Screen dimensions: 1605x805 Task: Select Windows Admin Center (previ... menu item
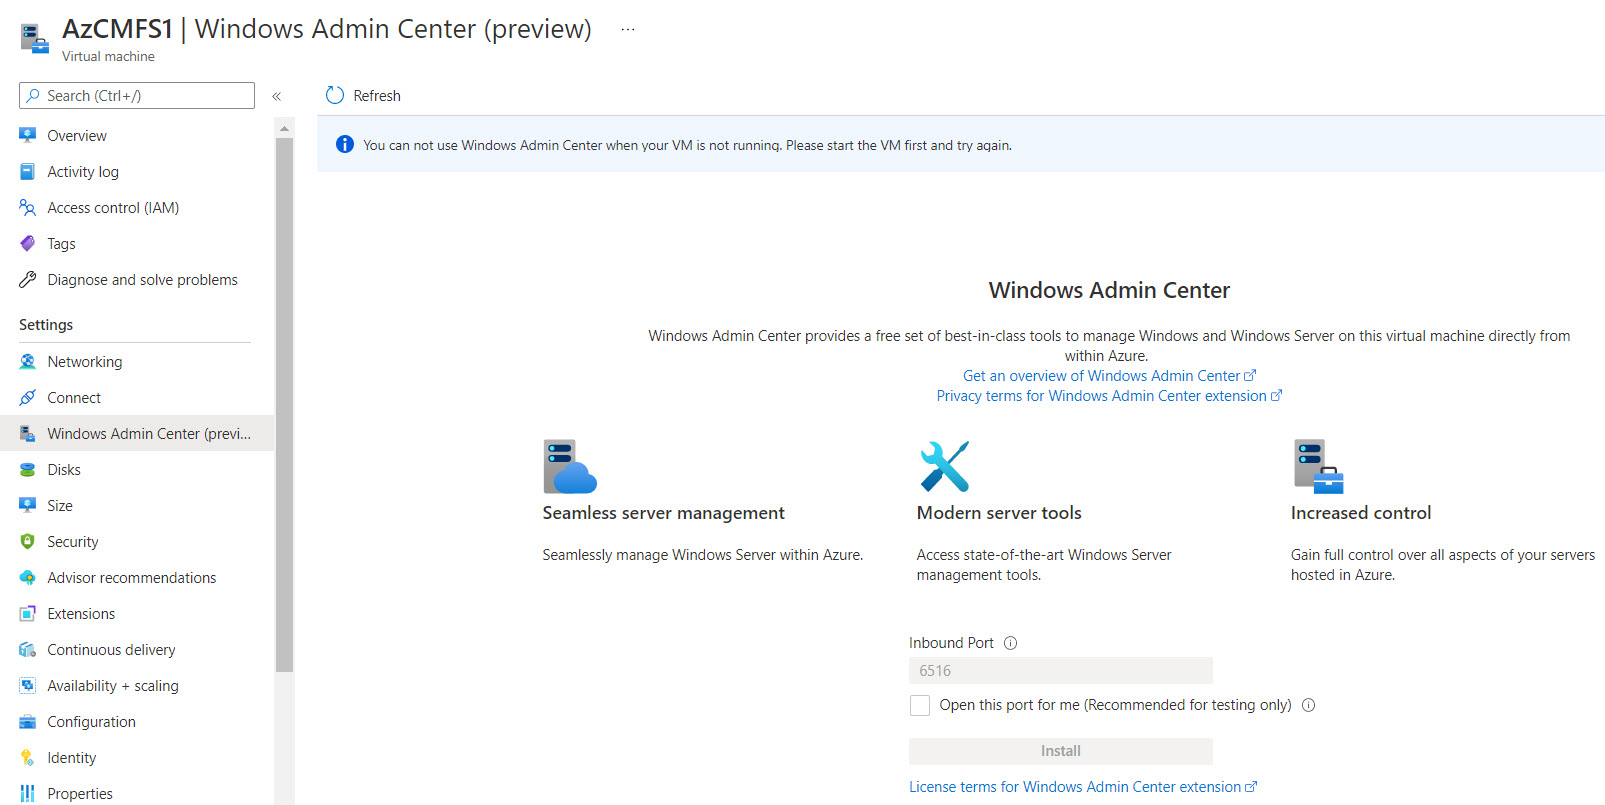(x=137, y=433)
